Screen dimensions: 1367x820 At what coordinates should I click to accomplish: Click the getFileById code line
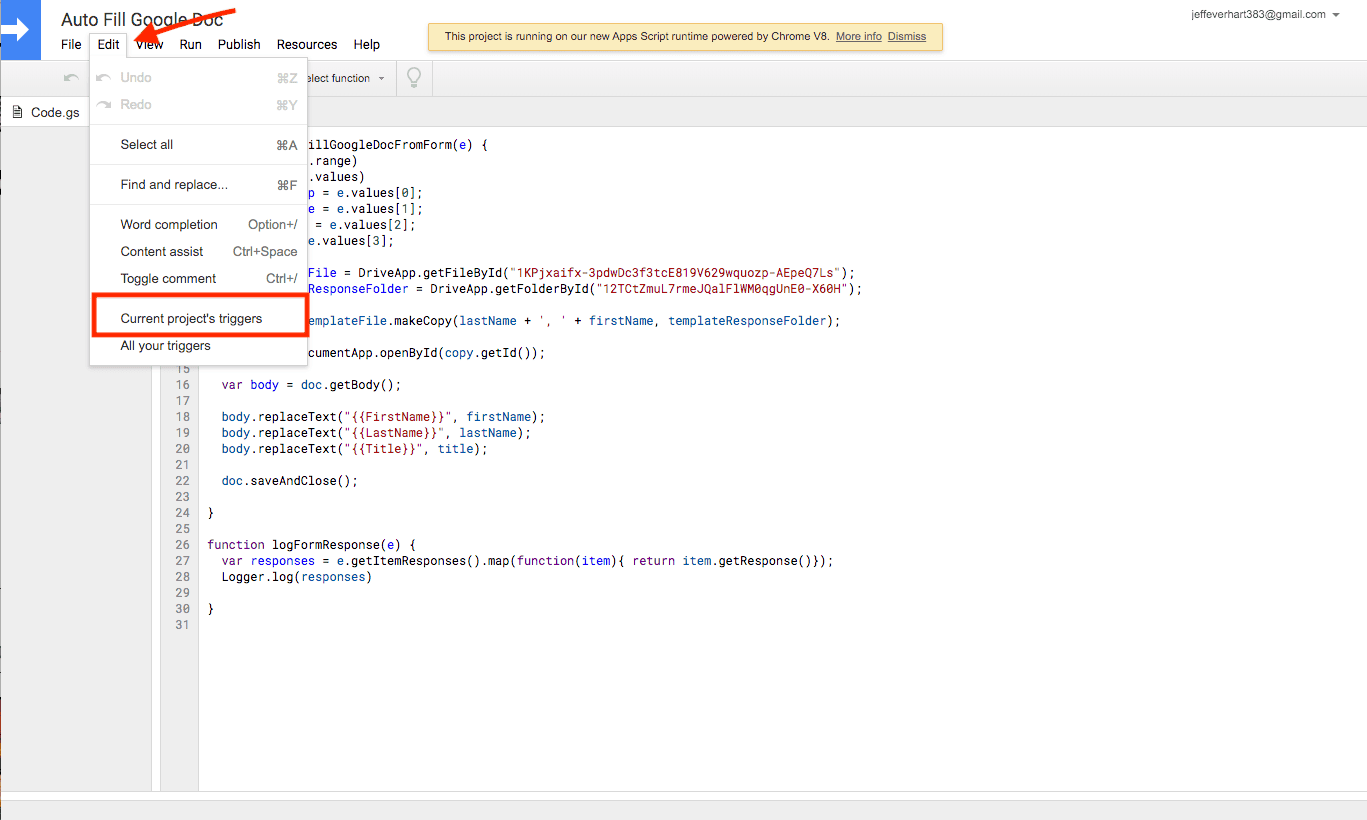coord(581,273)
